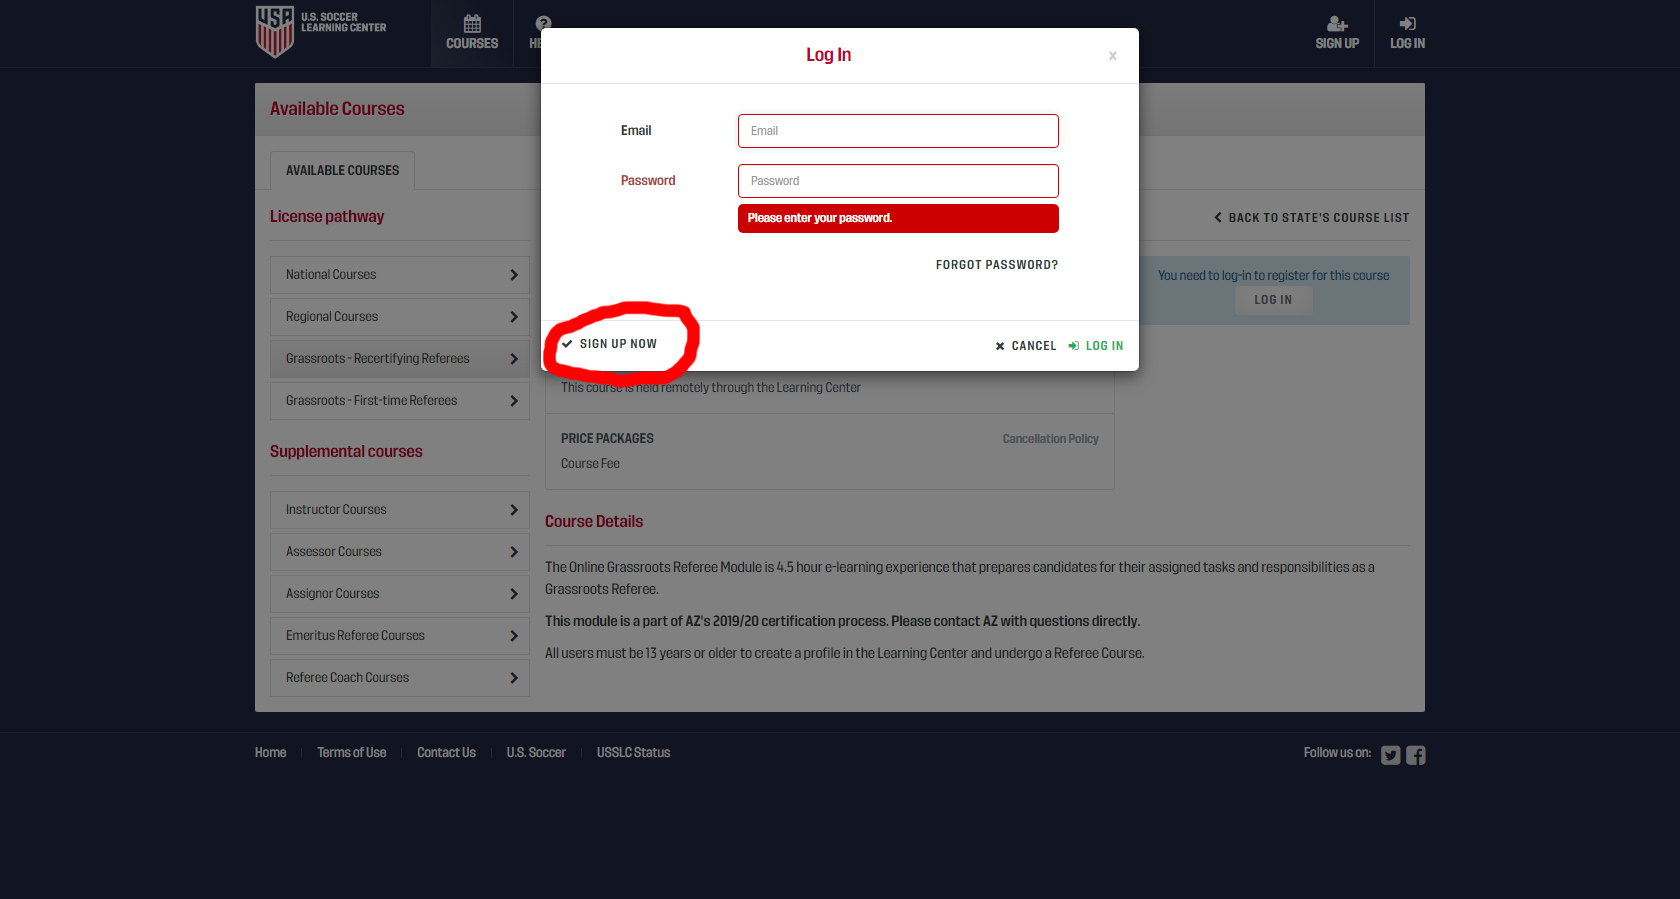Click the Log In button in the blue notice
The height and width of the screenshot is (899, 1680).
click(x=1273, y=300)
